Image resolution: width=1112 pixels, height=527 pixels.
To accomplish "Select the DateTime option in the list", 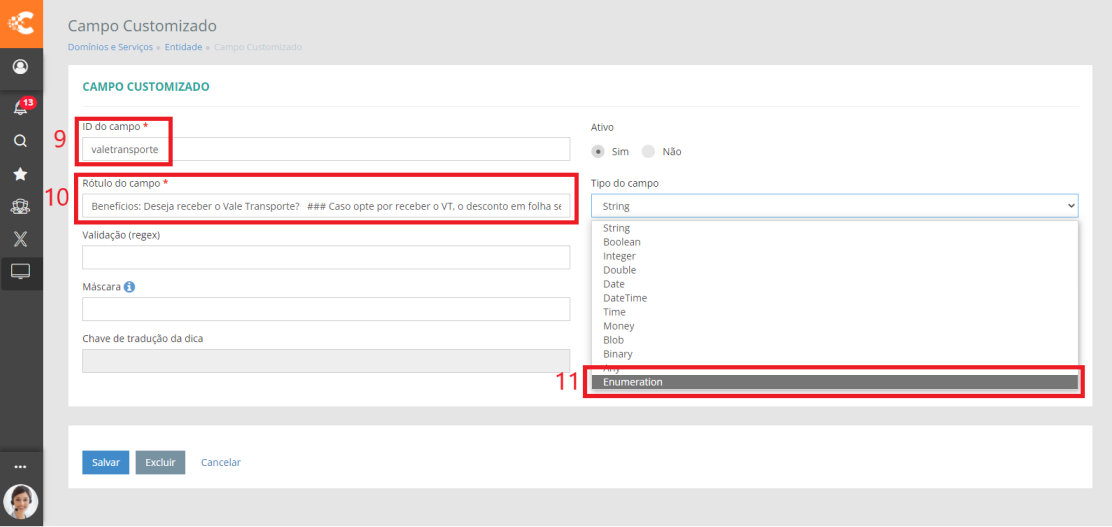I will coord(625,298).
